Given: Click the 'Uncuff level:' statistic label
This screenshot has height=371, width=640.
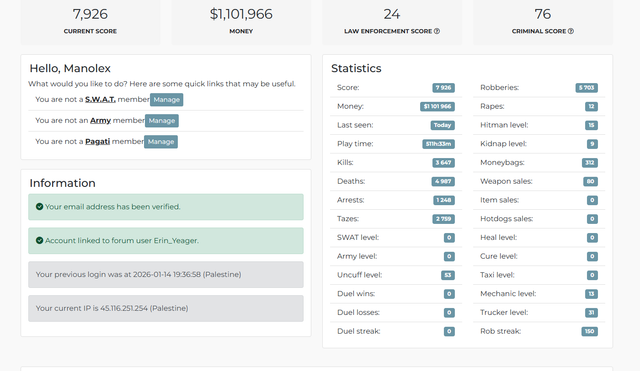Looking at the screenshot, I should coord(360,275).
